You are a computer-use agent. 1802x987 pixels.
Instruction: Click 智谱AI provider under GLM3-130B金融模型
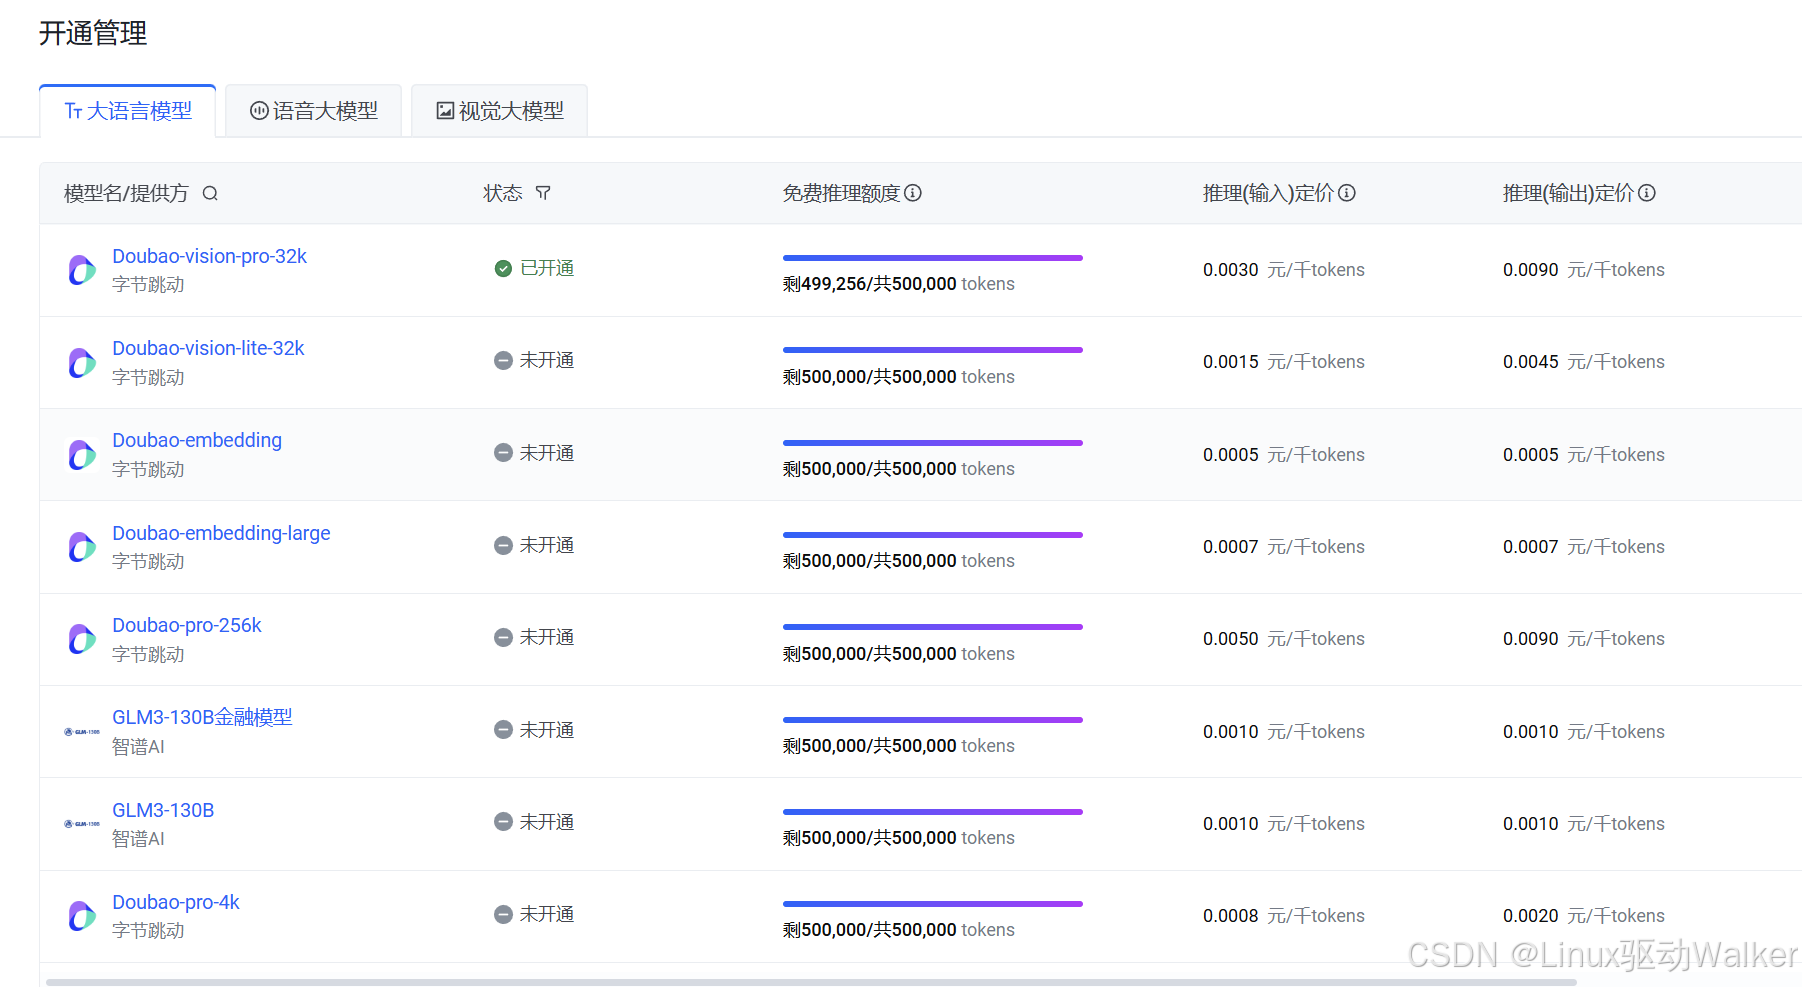click(x=138, y=747)
